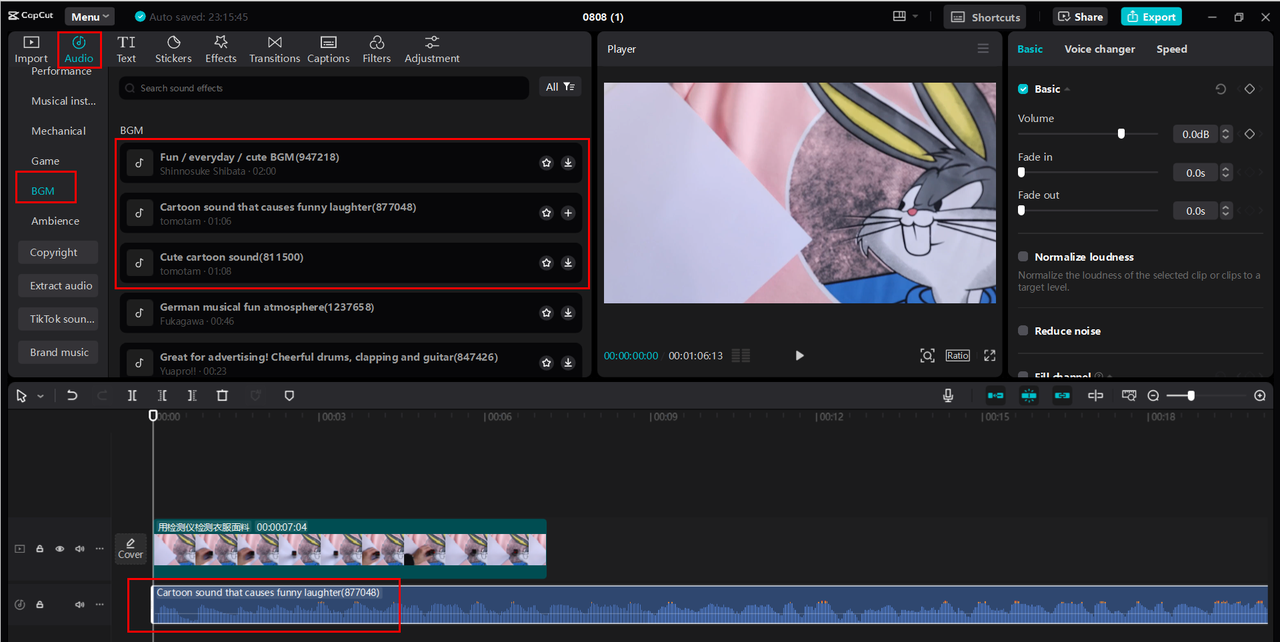Zoom out the timeline
1280x642 pixels.
pos(1153,396)
